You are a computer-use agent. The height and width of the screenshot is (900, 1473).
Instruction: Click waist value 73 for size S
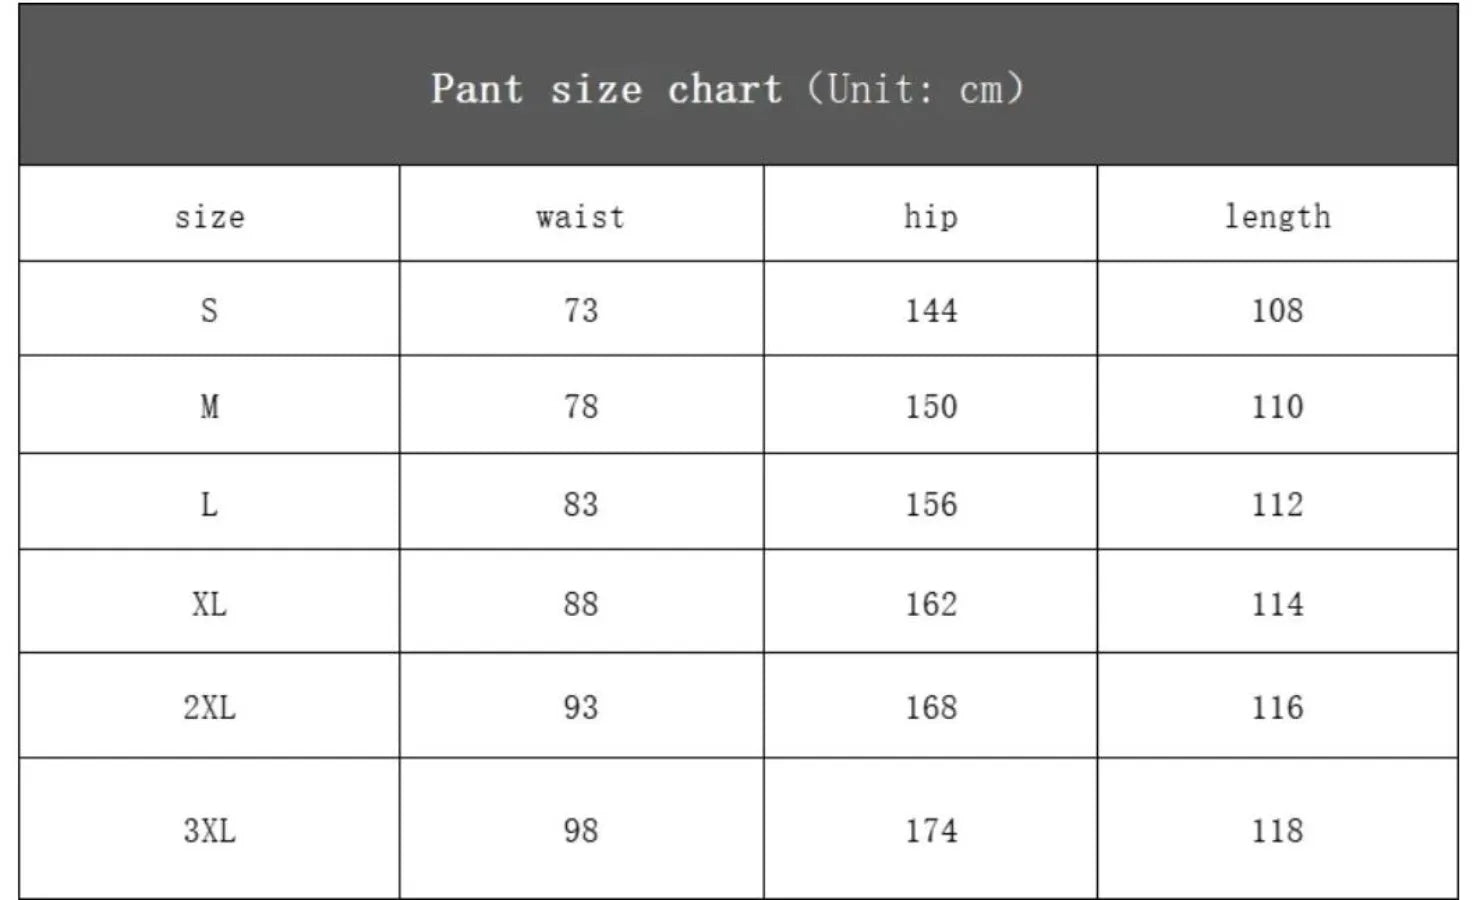[580, 310]
